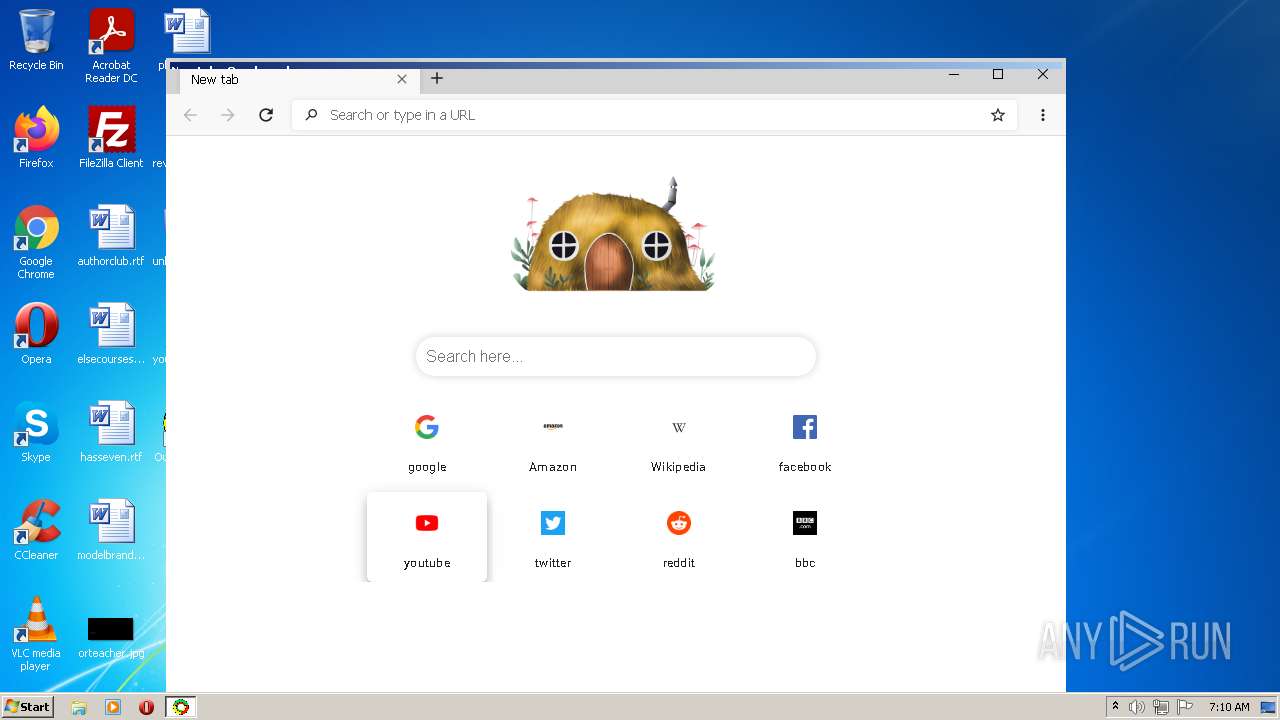The width and height of the screenshot is (1280, 720).
Task: Open the facebook shortcut tile
Action: click(805, 442)
